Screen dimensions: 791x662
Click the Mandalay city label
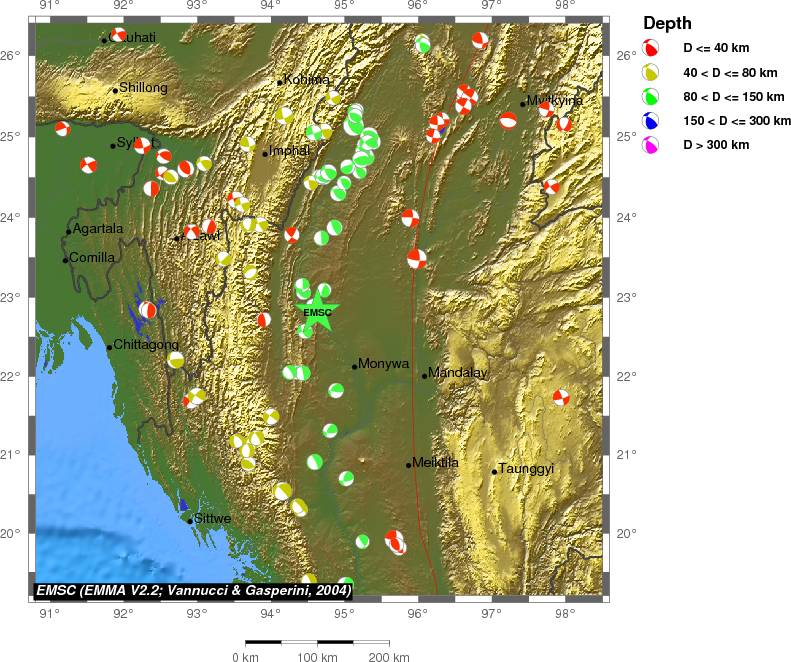[458, 373]
